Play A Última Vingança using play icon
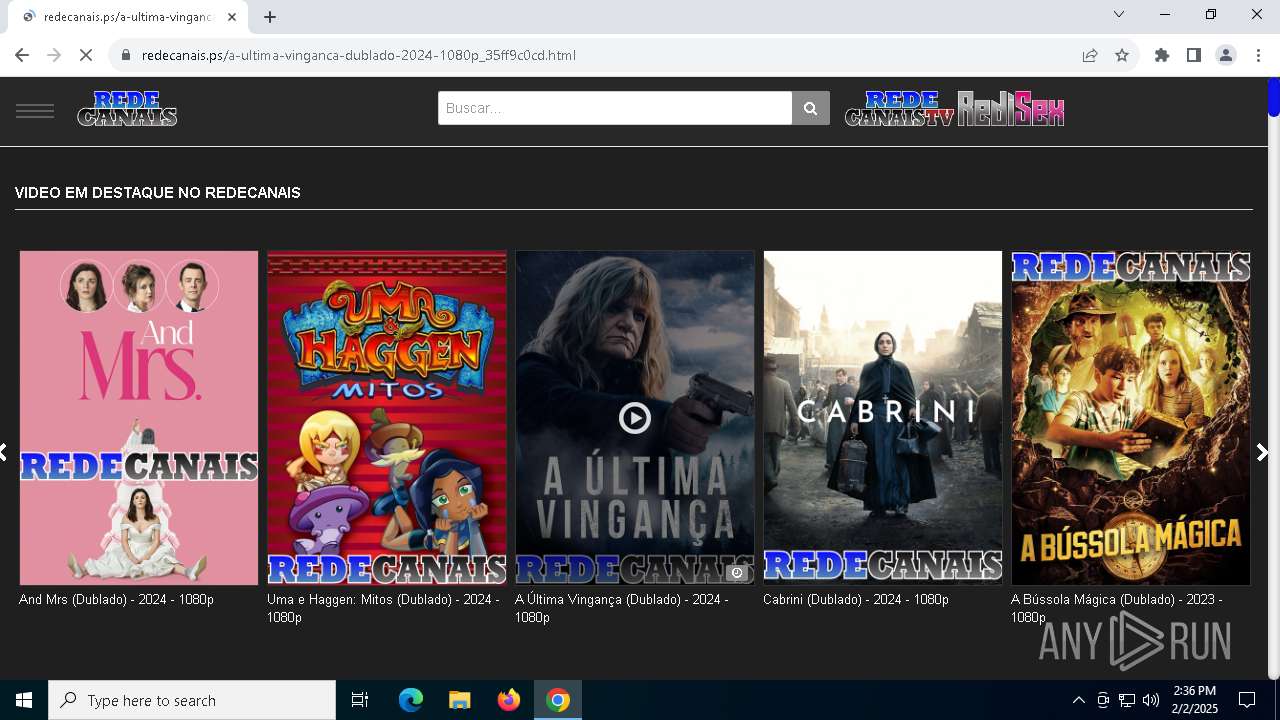1280x720 pixels. [x=635, y=418]
